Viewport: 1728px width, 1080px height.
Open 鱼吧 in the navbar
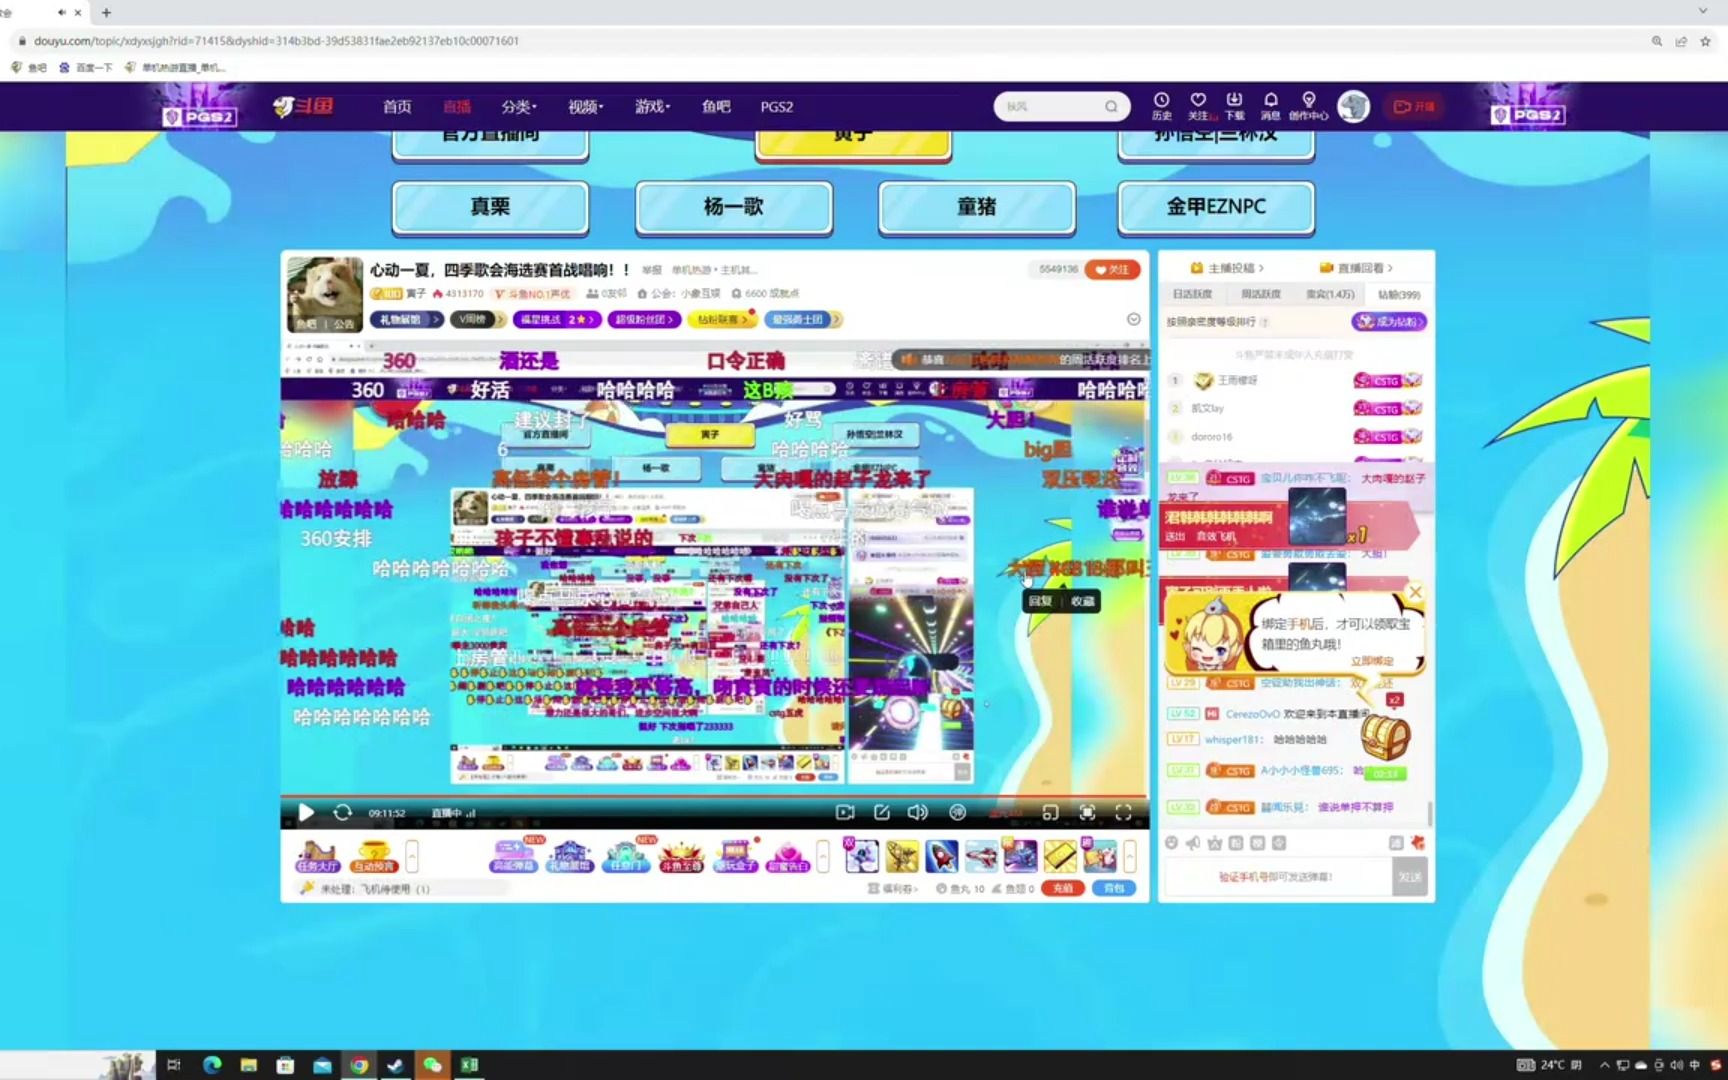click(x=716, y=107)
